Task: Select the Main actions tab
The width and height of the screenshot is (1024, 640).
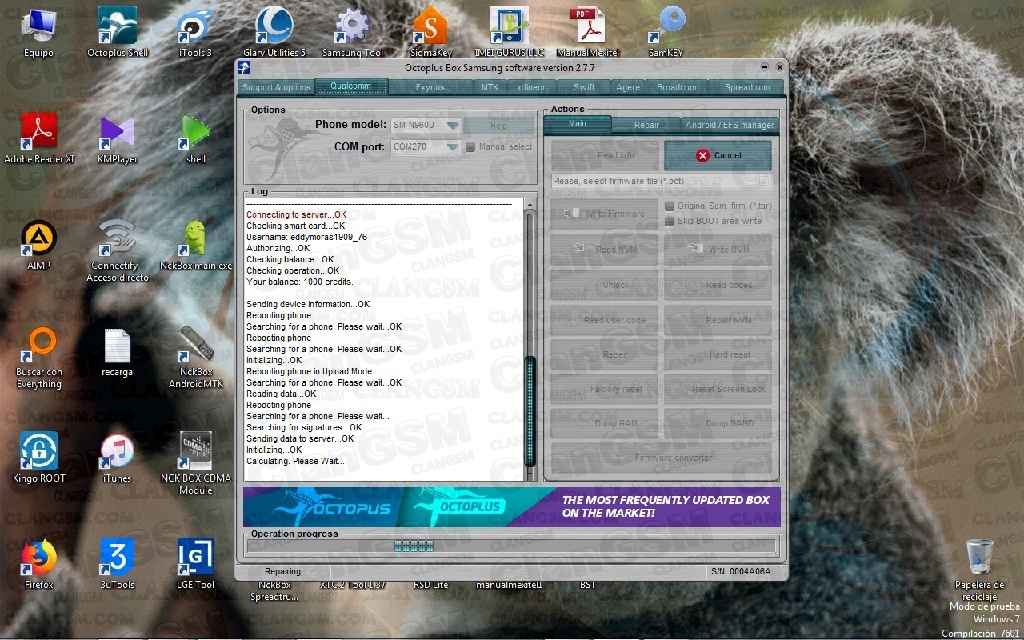Action: pos(577,124)
